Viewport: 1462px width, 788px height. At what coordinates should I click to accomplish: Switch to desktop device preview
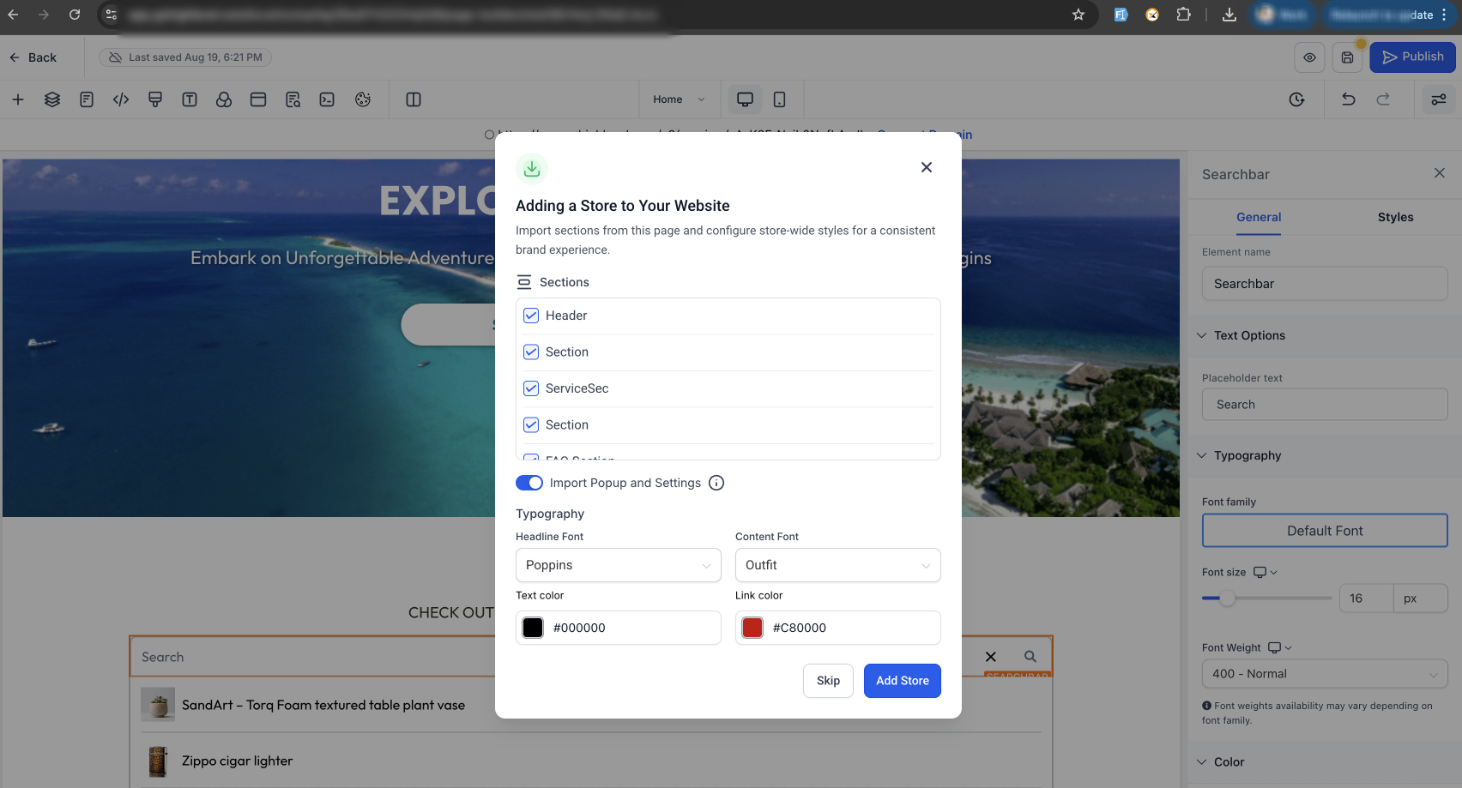pos(745,100)
